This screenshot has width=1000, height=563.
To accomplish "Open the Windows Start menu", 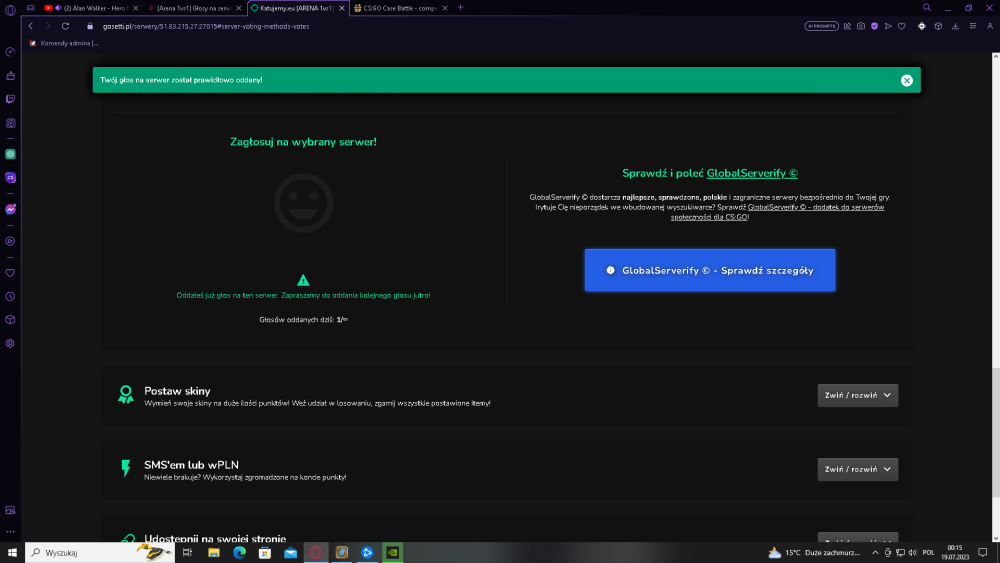I will coord(11,552).
